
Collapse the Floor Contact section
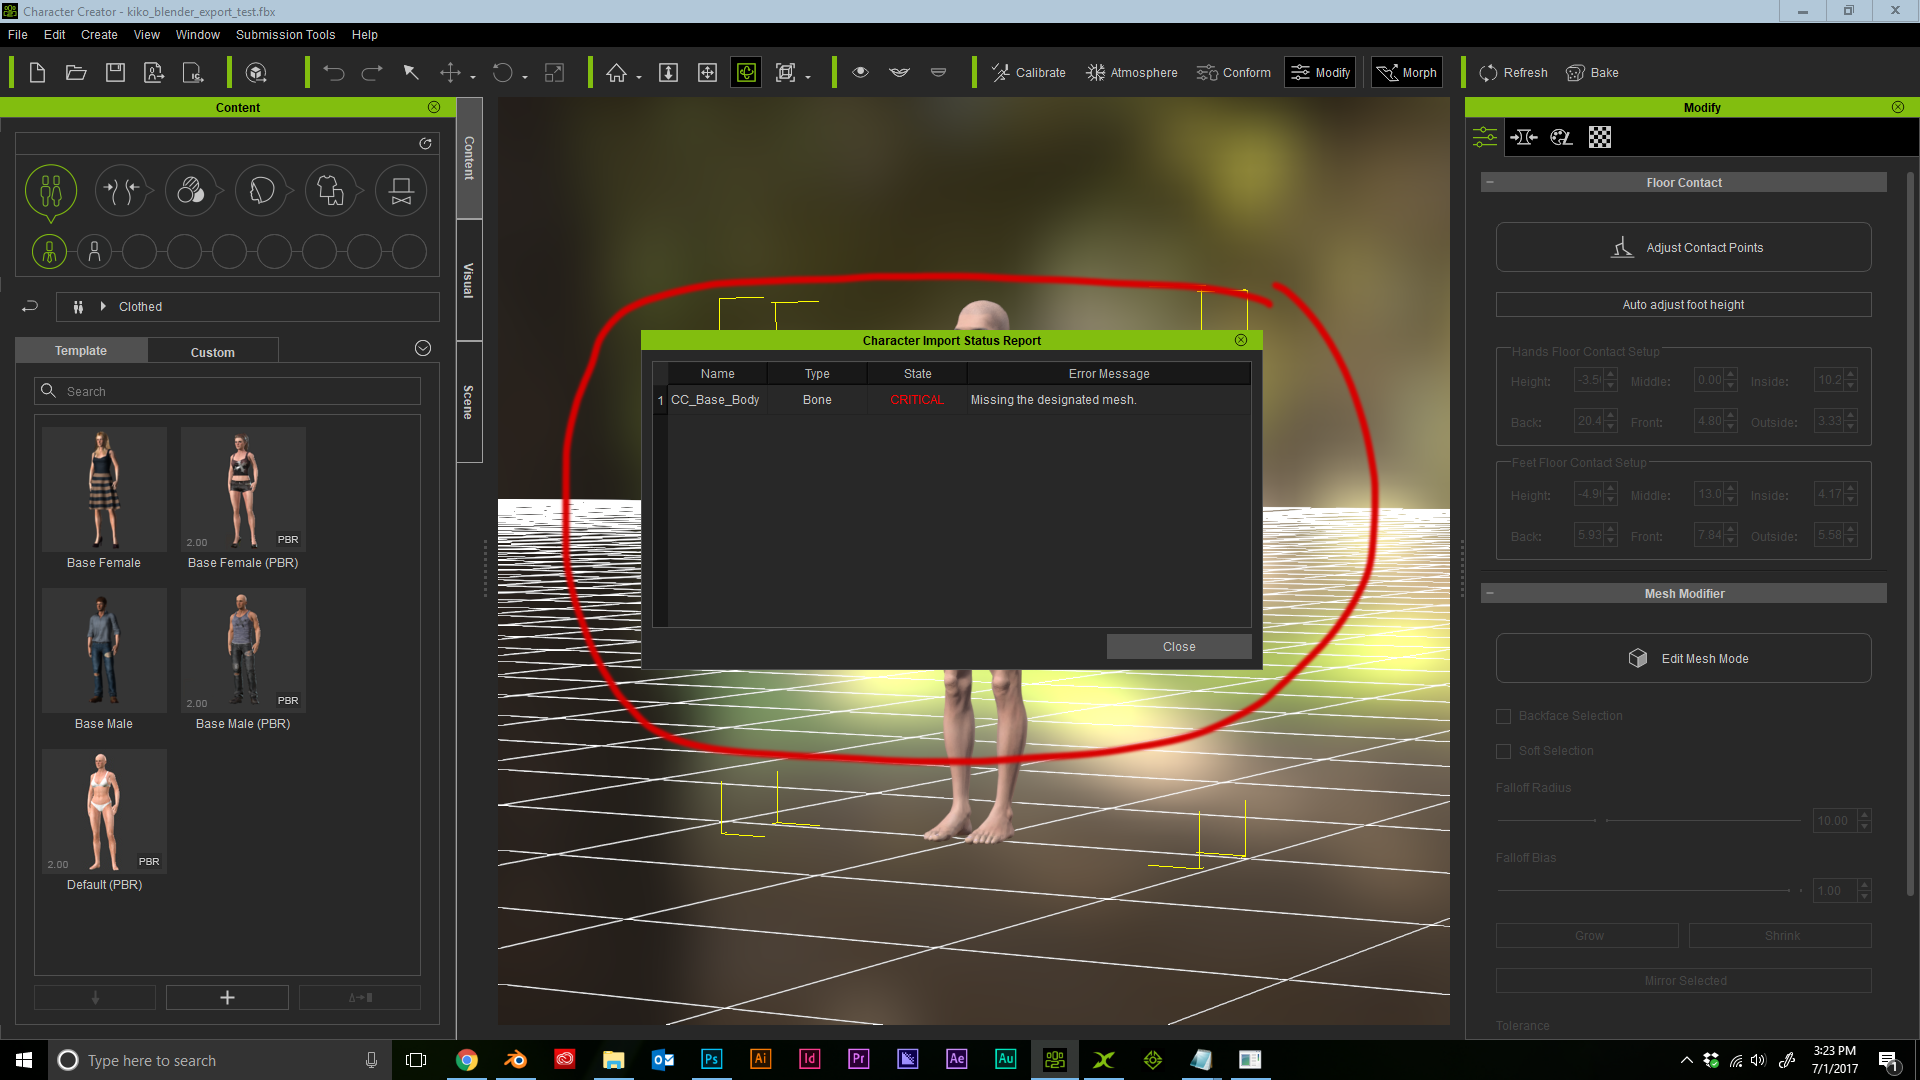click(1490, 182)
